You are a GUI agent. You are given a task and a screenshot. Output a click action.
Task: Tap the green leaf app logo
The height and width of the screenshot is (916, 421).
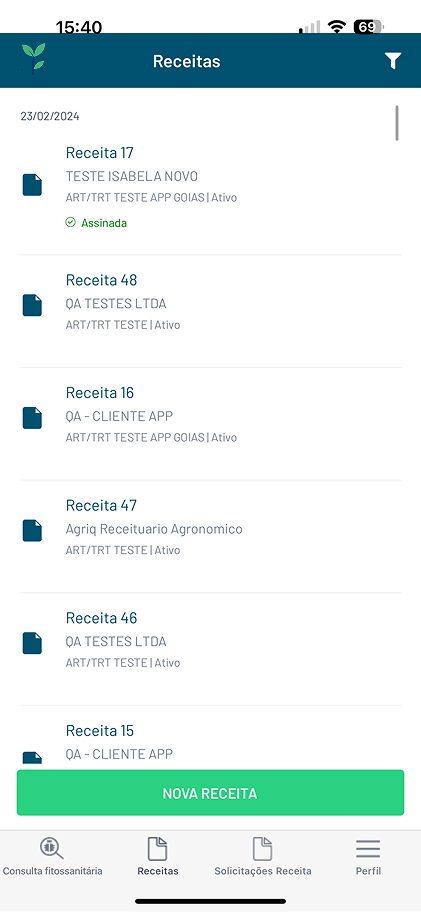click(x=33, y=57)
